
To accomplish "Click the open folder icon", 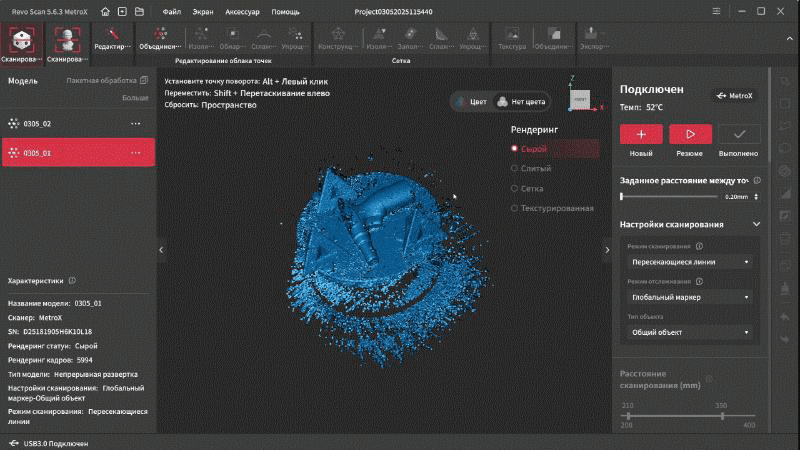I will tap(139, 12).
